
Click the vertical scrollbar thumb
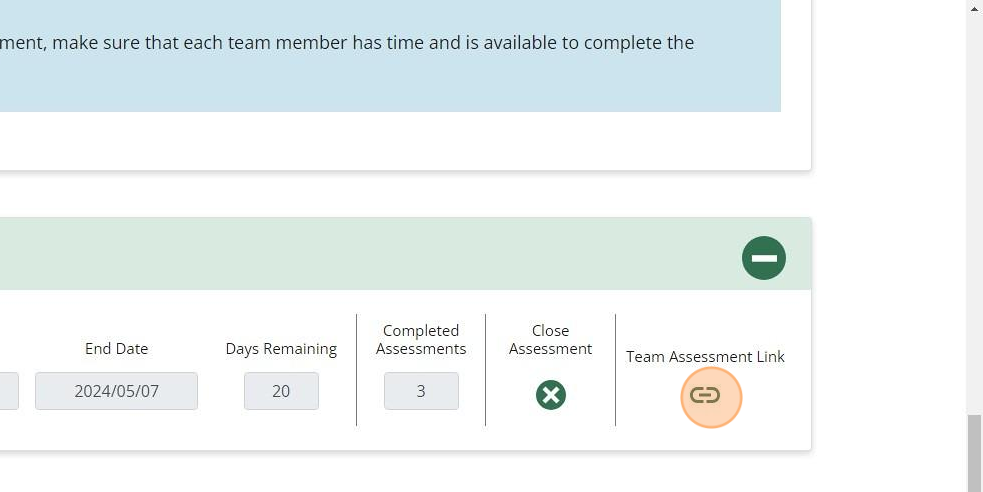[974, 453]
